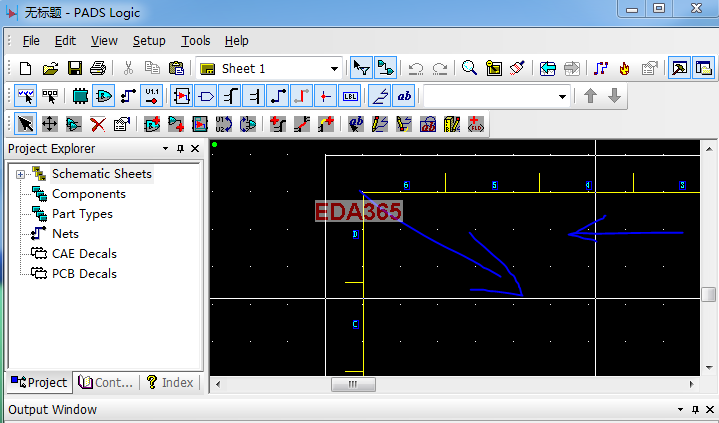This screenshot has height=423, width=719.
Task: Open Properties in the editing toolbar
Action: pyautogui.click(x=122, y=124)
